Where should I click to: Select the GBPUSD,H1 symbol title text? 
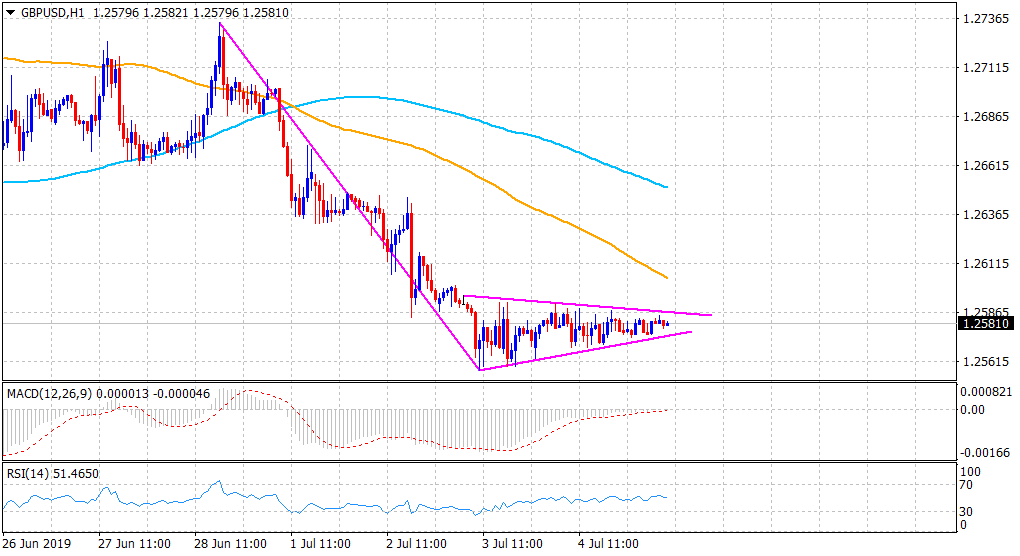tap(53, 12)
